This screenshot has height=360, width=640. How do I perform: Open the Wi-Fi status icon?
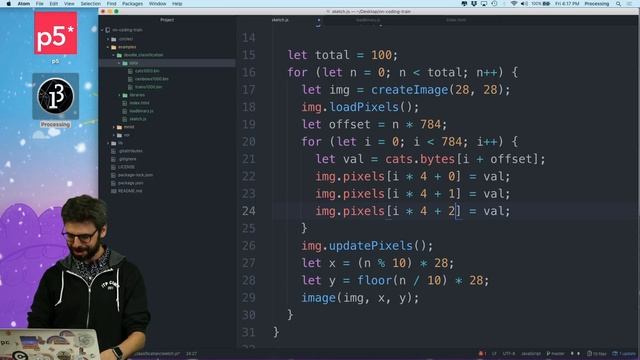[x=513, y=4]
